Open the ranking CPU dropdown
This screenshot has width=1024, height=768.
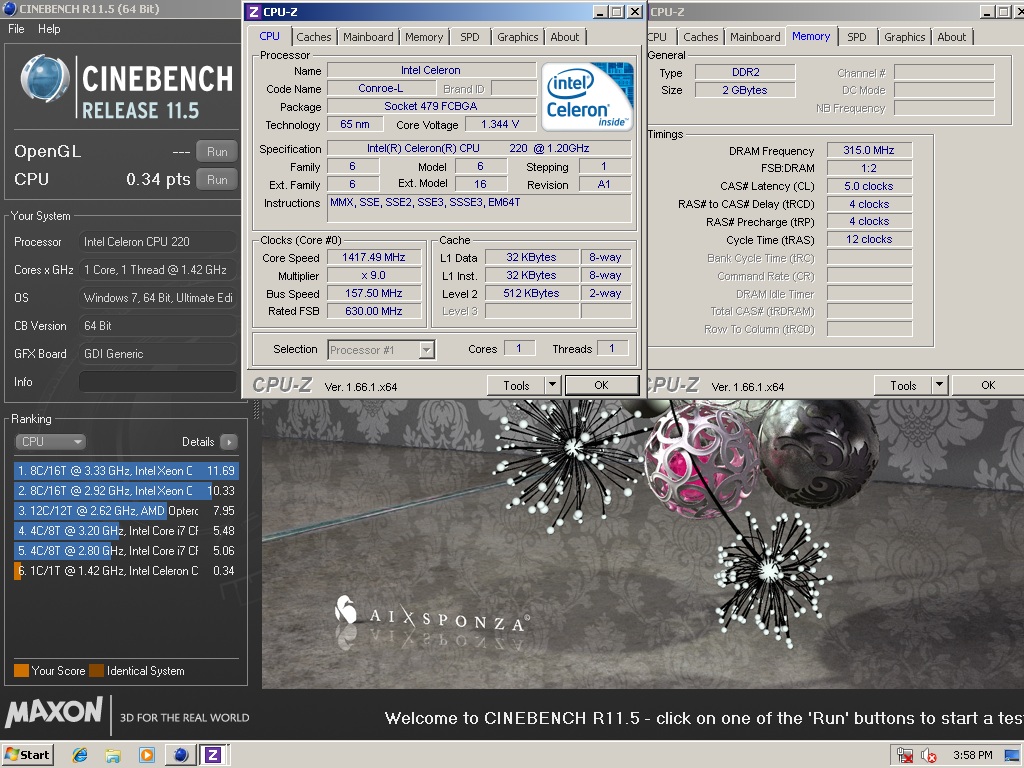50,442
